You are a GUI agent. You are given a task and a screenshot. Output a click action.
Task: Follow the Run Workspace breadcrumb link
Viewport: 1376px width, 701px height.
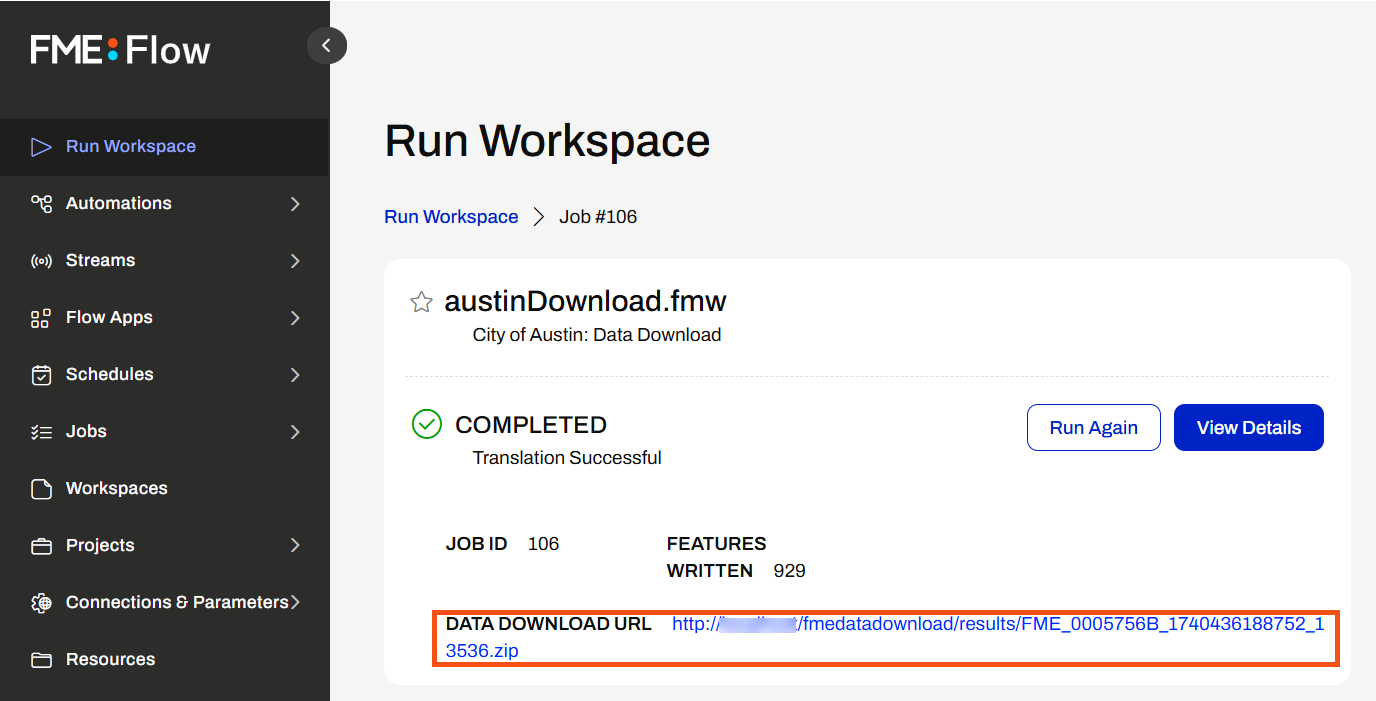pyautogui.click(x=451, y=217)
